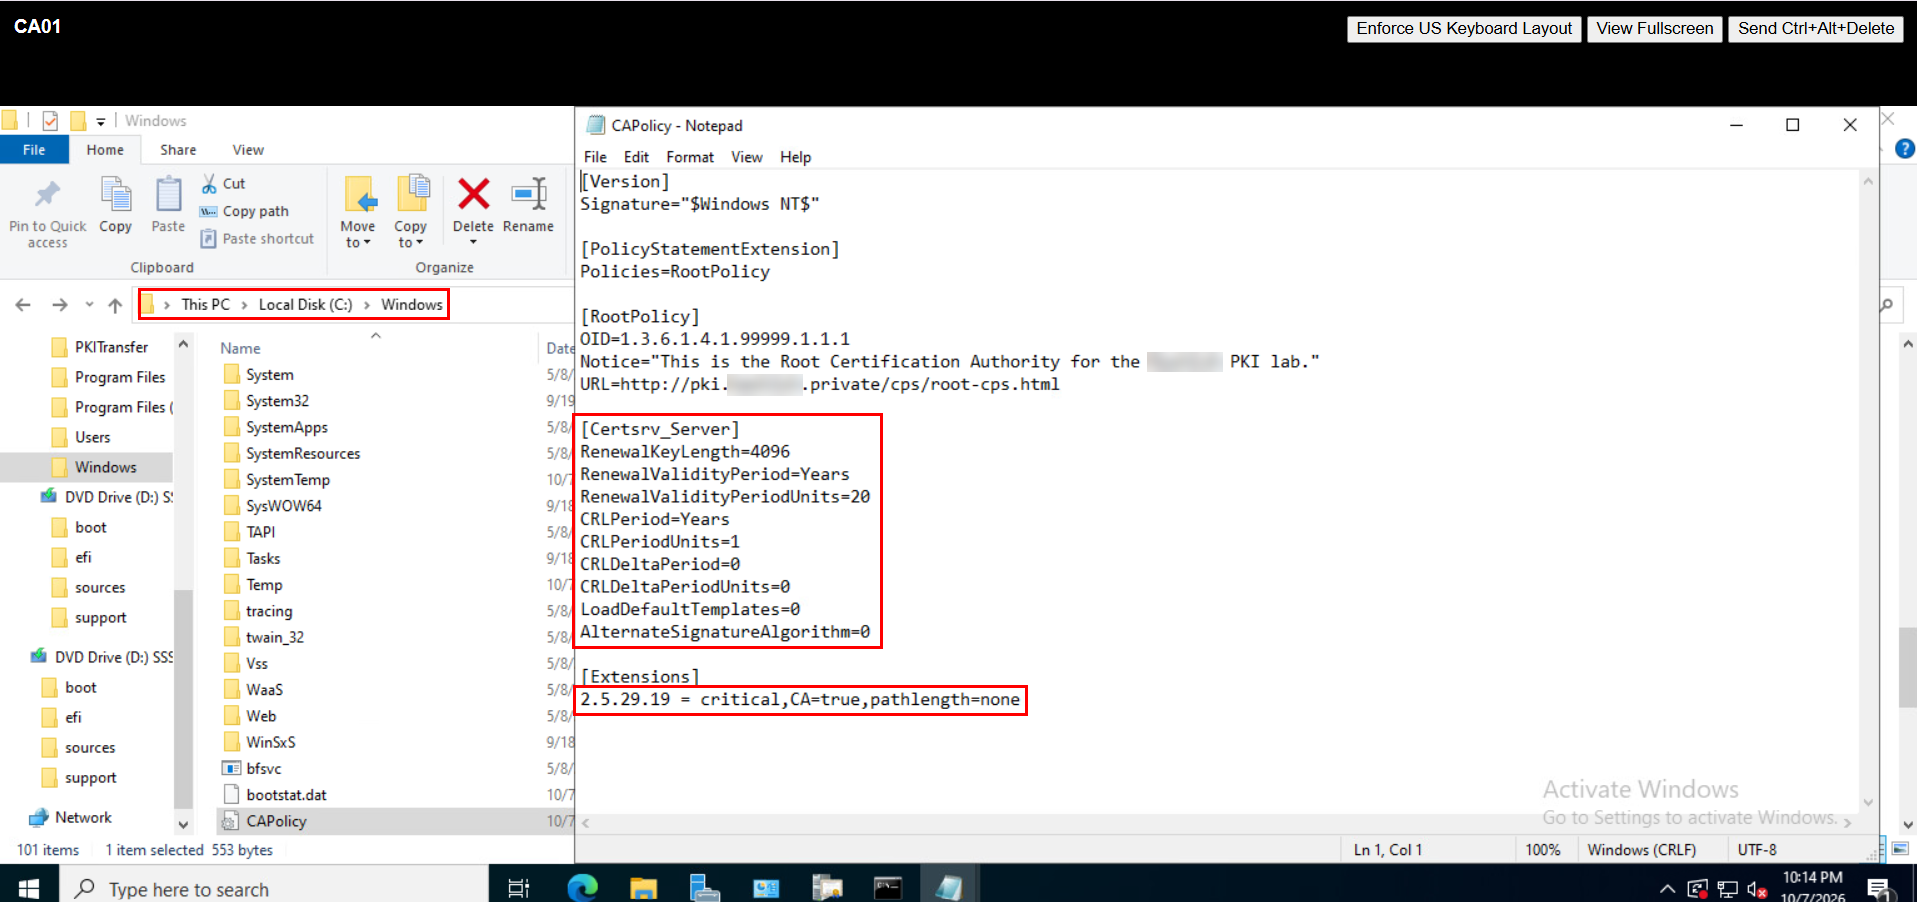Screen dimensions: 1917x902
Task: Select Local Disk (C:) in the address breadcrumb
Action: (305, 305)
